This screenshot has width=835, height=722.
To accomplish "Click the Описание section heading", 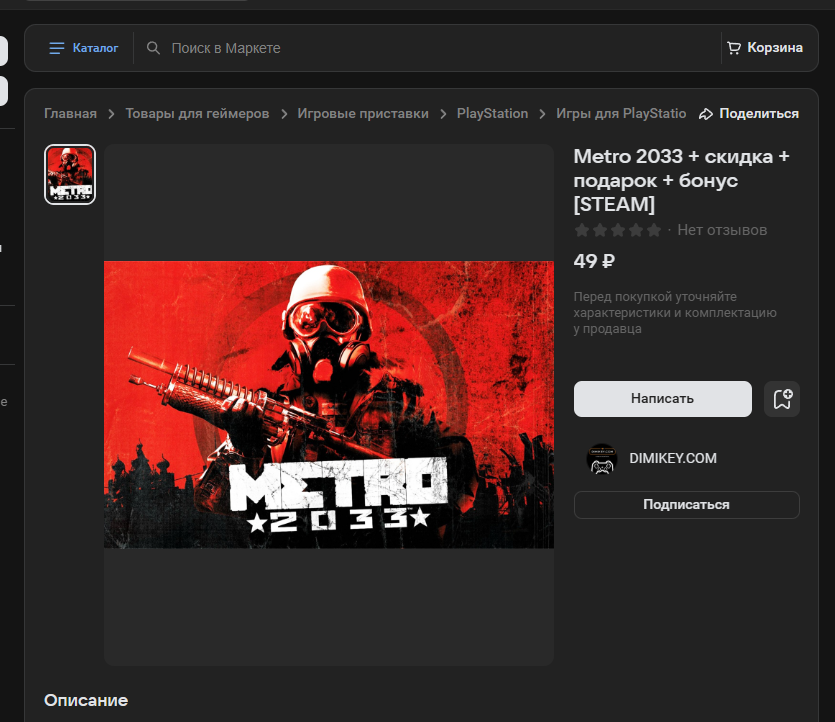I will 86,700.
